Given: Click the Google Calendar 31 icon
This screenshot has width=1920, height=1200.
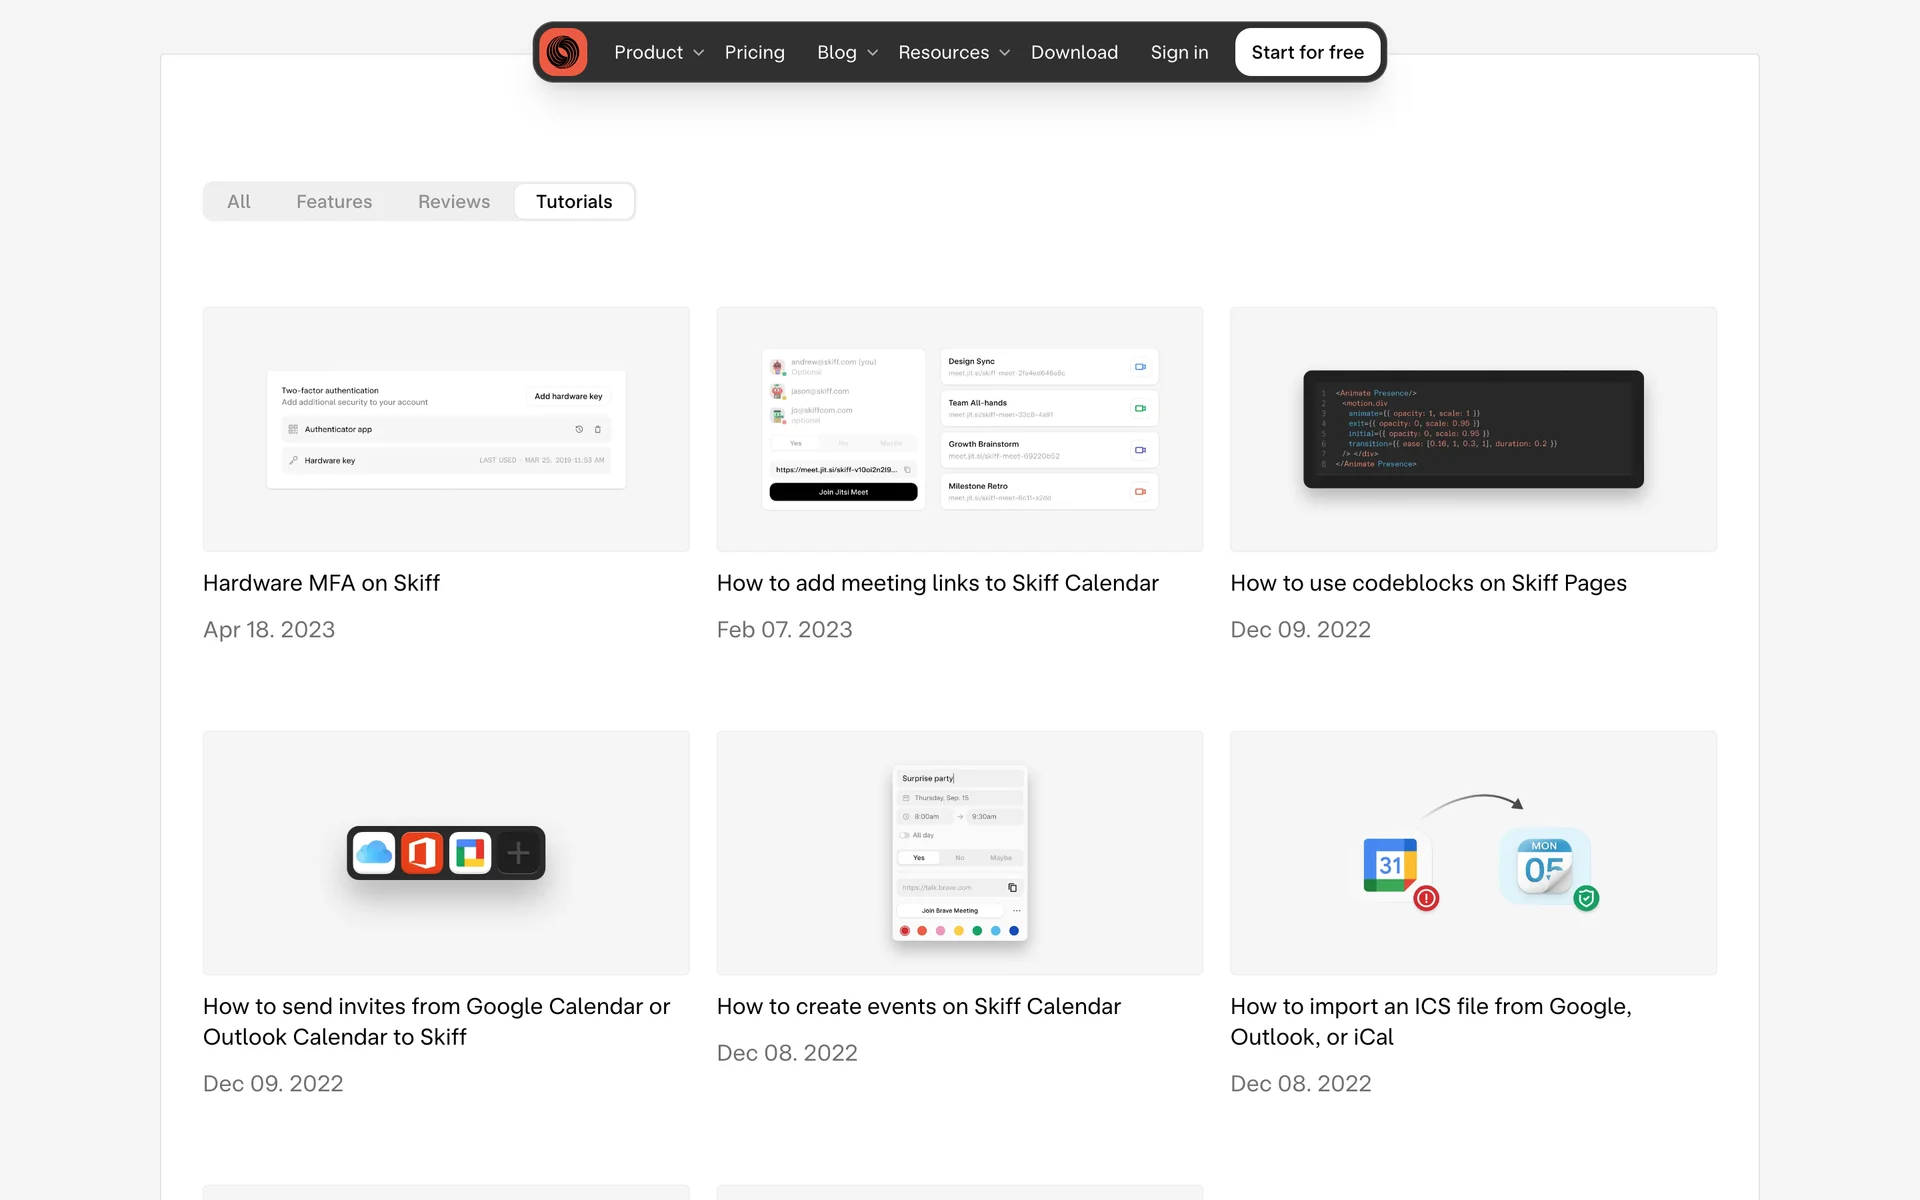Looking at the screenshot, I should [1390, 865].
